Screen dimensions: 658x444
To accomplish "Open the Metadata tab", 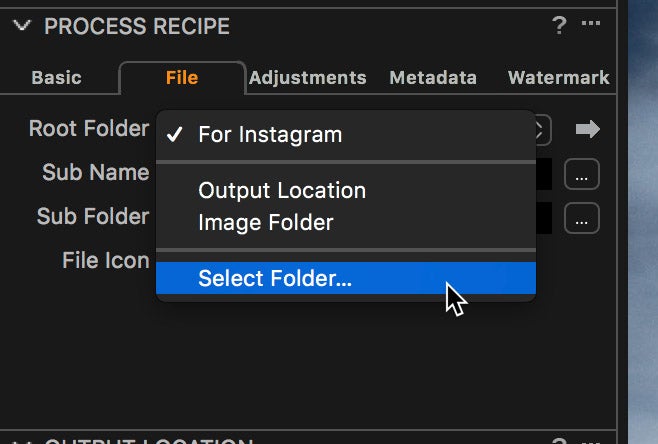I will click(433, 78).
